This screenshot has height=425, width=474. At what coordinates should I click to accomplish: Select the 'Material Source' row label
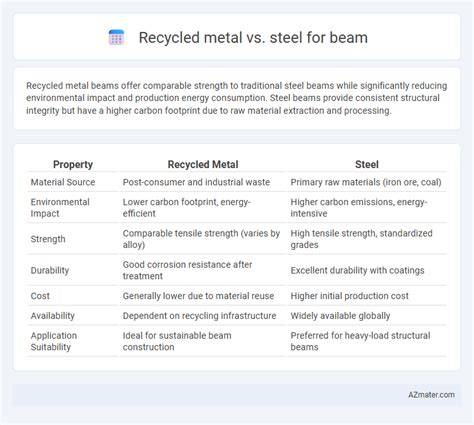tap(63, 182)
